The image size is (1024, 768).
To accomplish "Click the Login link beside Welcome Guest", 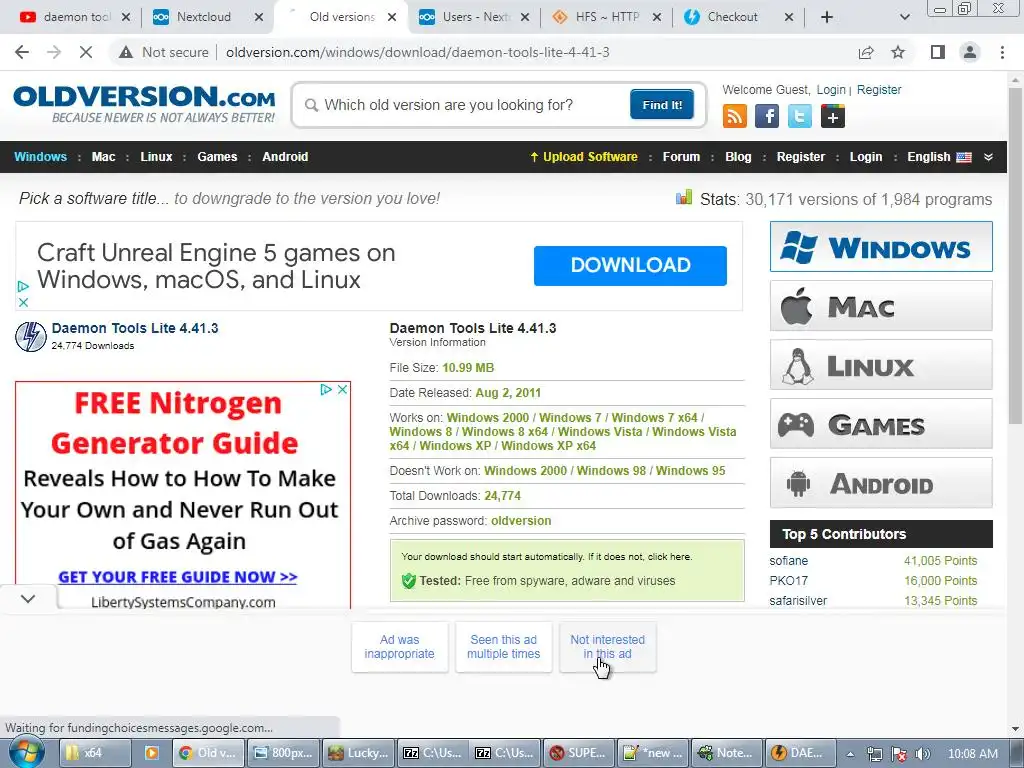I will click(831, 89).
